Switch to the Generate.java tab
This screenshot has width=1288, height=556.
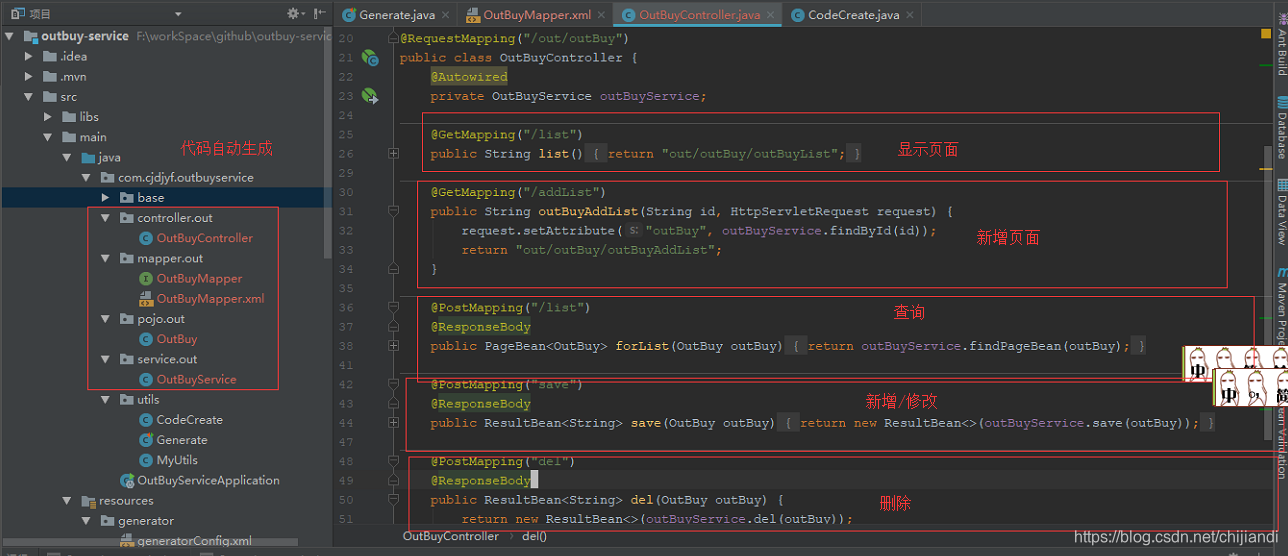coord(397,15)
